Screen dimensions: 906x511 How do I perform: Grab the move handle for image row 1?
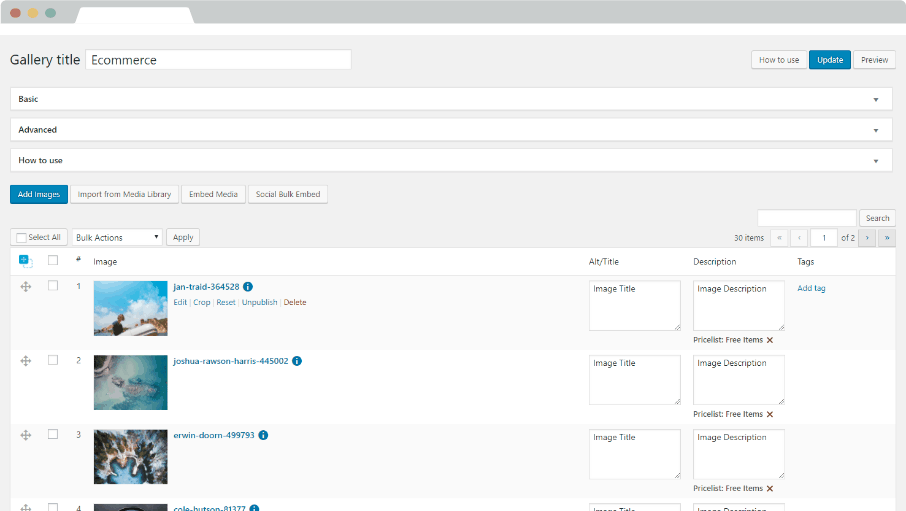click(x=26, y=287)
